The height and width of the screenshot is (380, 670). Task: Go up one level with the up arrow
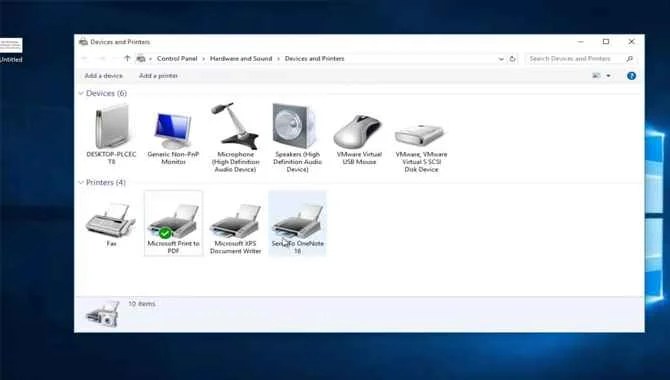tap(127, 59)
